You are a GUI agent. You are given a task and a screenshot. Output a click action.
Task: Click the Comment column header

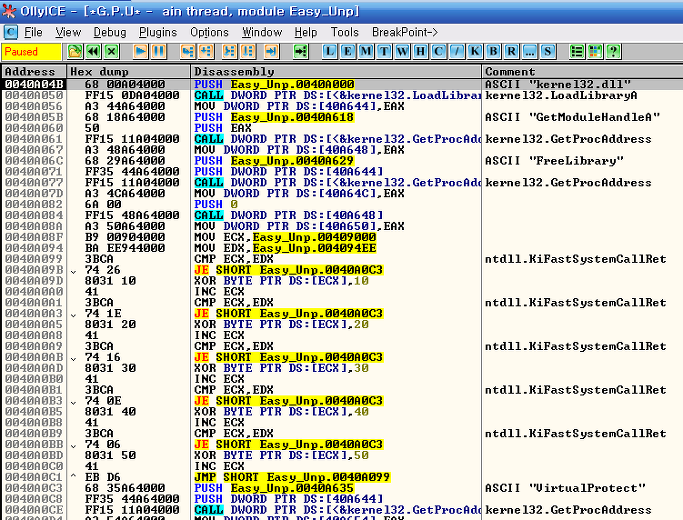(582, 71)
